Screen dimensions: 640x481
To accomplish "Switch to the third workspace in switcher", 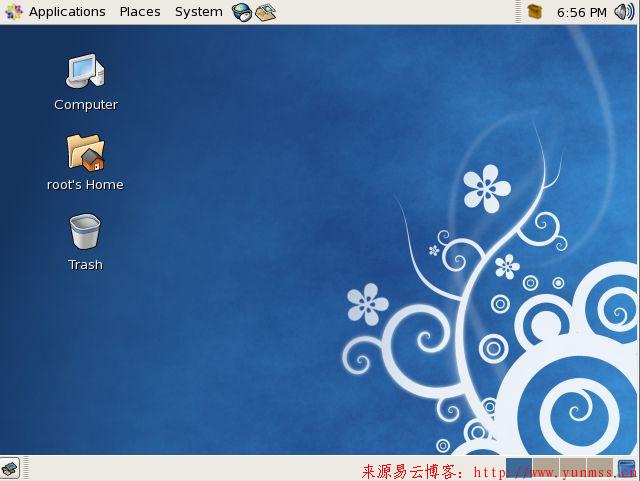I will (573, 468).
